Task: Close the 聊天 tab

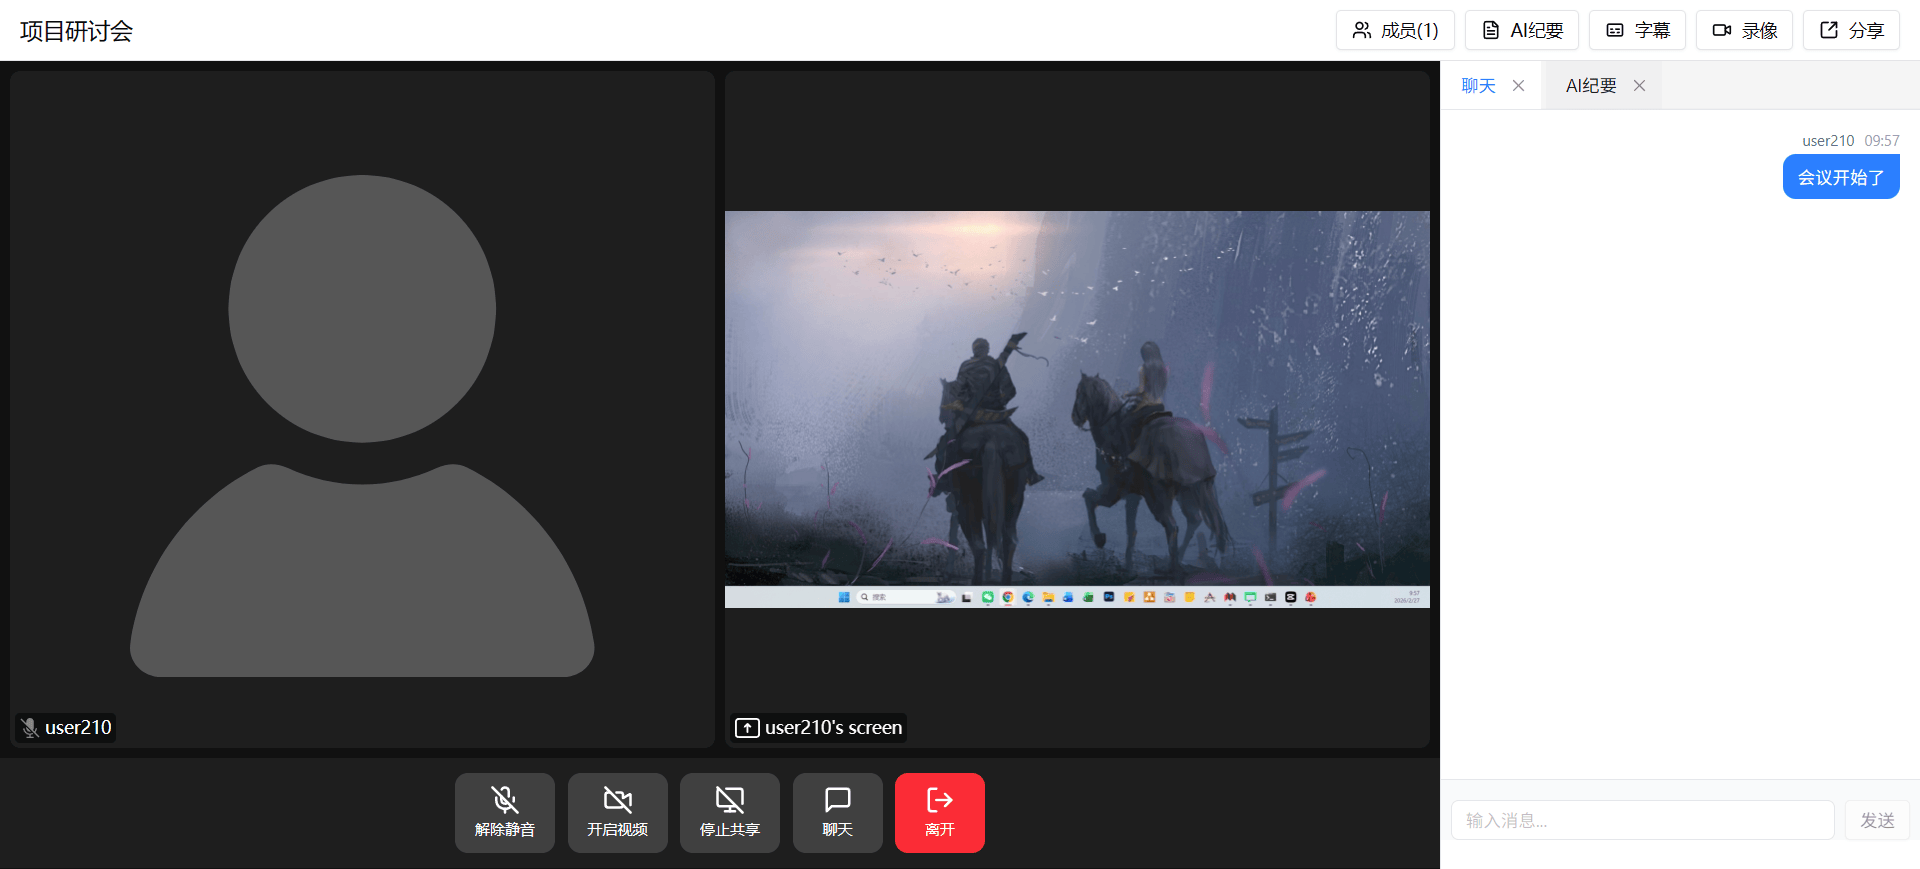Action: coord(1519,86)
